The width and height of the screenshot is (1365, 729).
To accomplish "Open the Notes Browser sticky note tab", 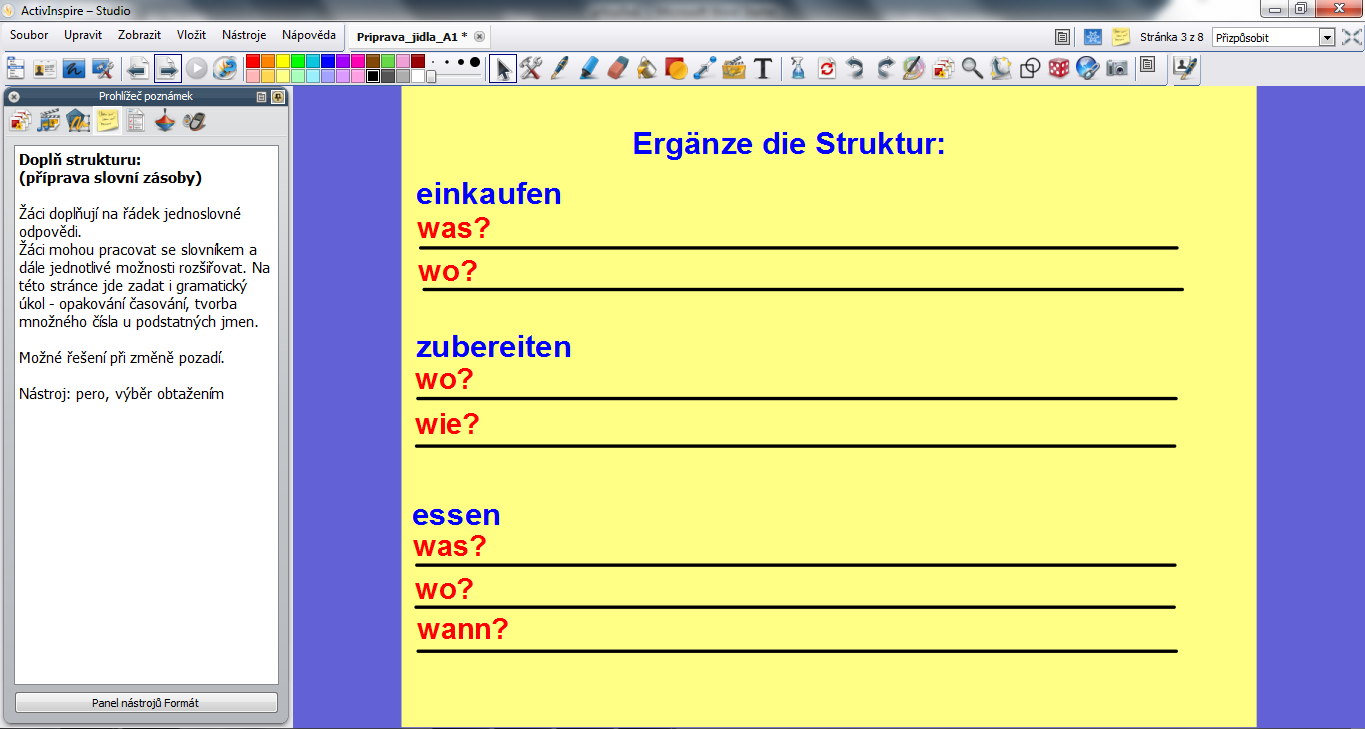I will click(107, 121).
